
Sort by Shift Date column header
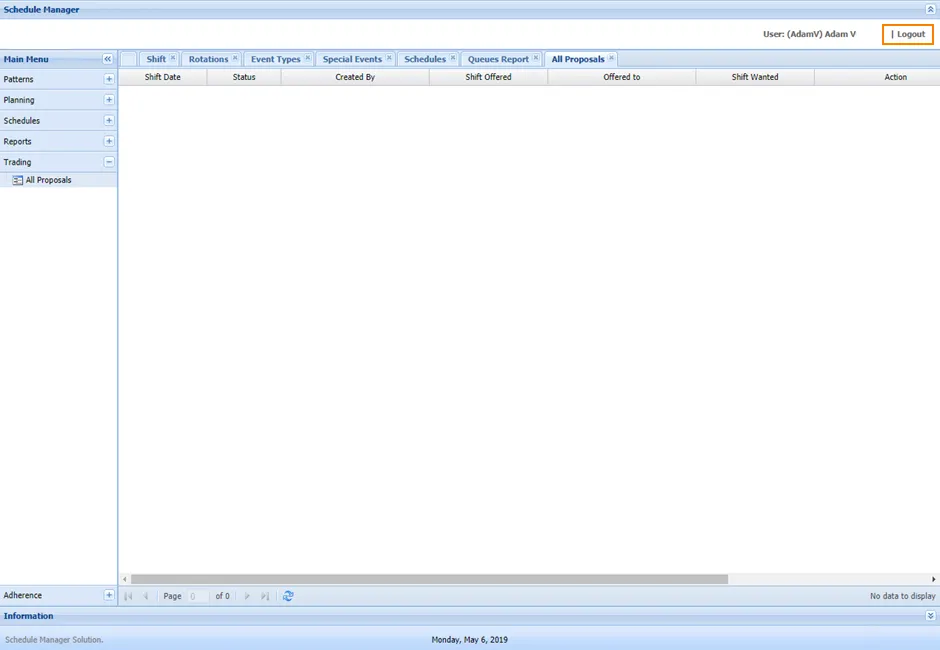[x=162, y=77]
